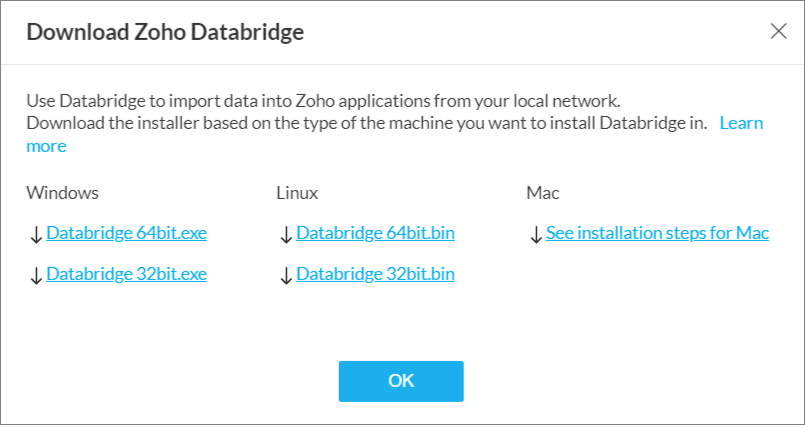Click the download arrow beside Databridge 32bit.exe
805x425 pixels.
tap(36, 275)
